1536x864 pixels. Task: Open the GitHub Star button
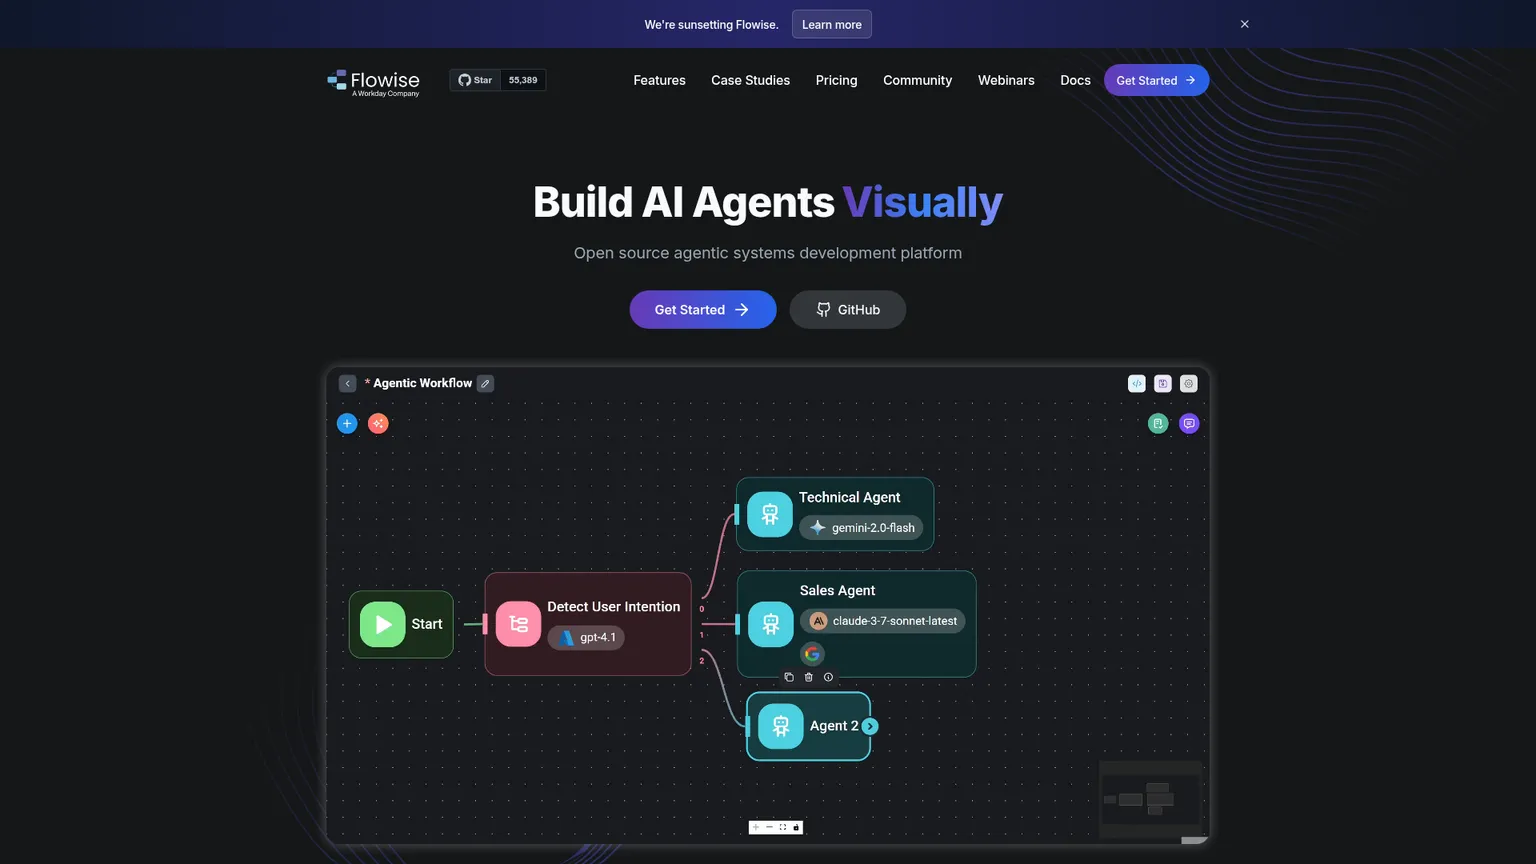coord(475,80)
